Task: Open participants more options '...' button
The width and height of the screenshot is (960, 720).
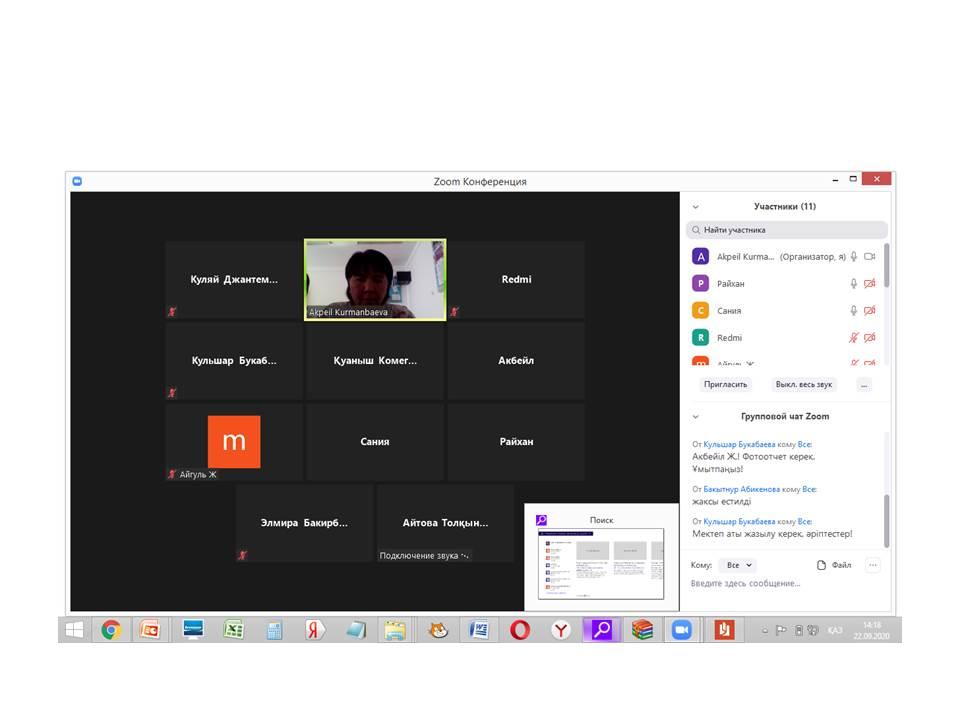Action: coord(864,384)
